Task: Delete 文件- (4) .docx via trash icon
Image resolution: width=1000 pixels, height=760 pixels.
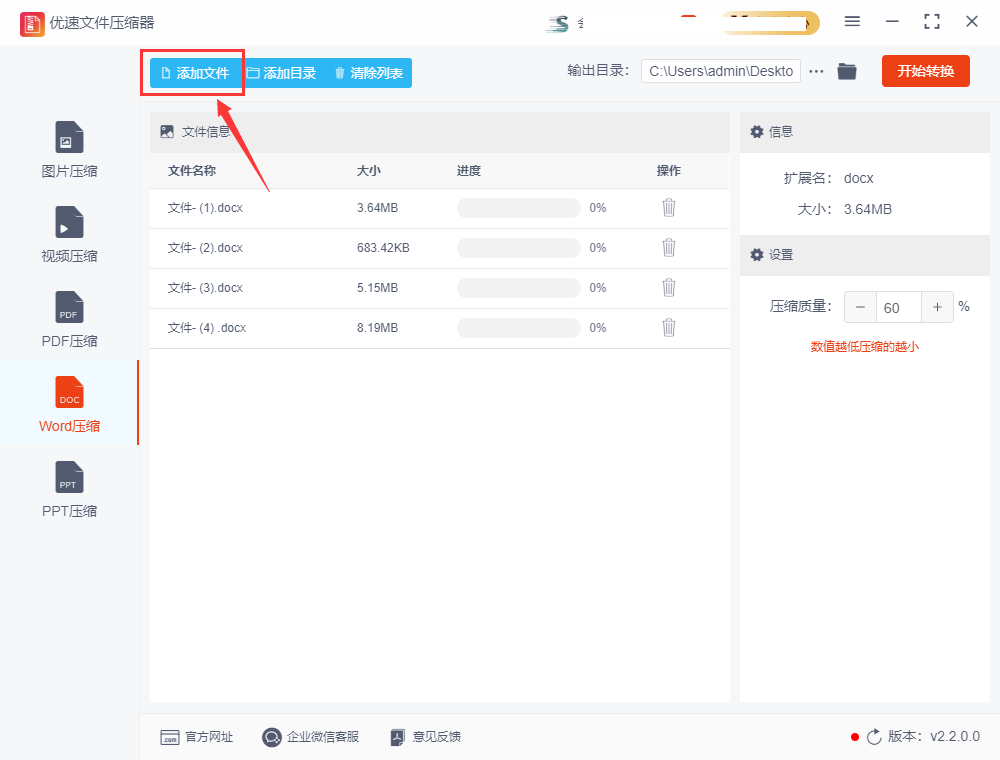Action: click(668, 328)
